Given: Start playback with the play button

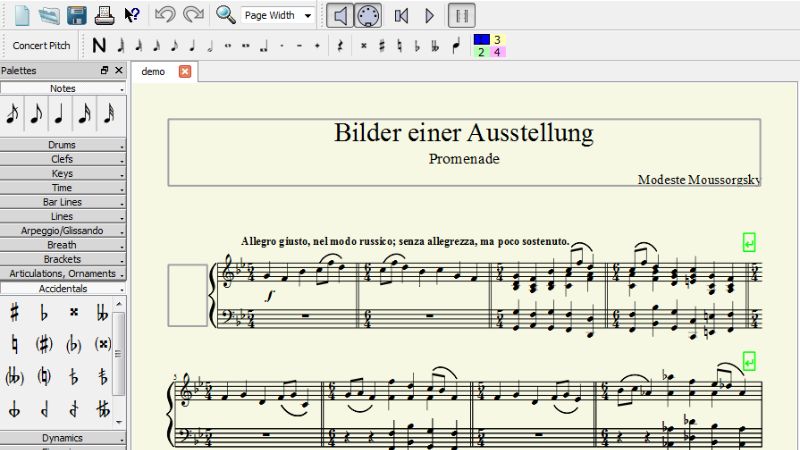Looking at the screenshot, I should [430, 16].
